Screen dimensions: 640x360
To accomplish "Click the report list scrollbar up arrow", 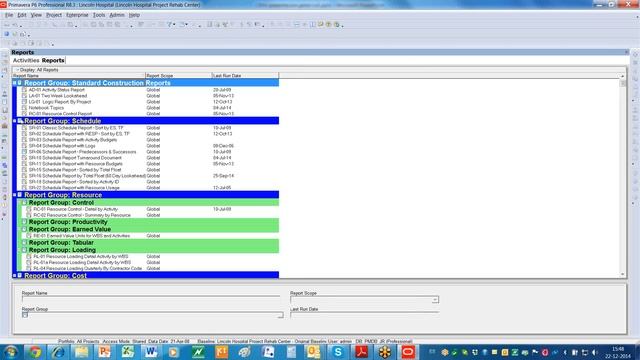I will 623,76.
